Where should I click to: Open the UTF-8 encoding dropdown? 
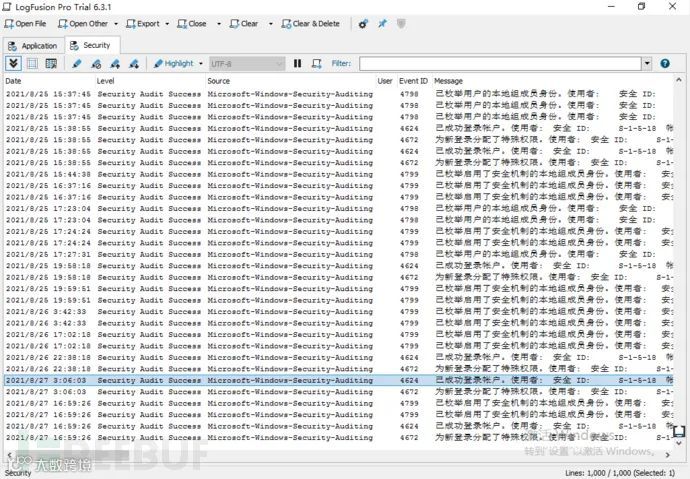[x=246, y=64]
